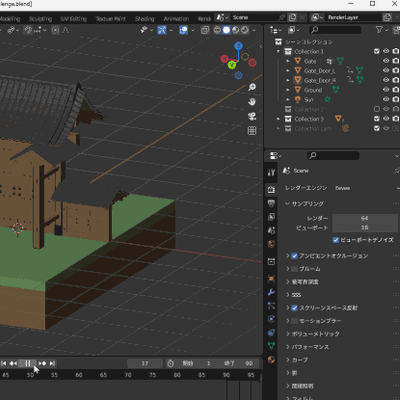Switch orthographic/perspective grid icon

[252, 130]
